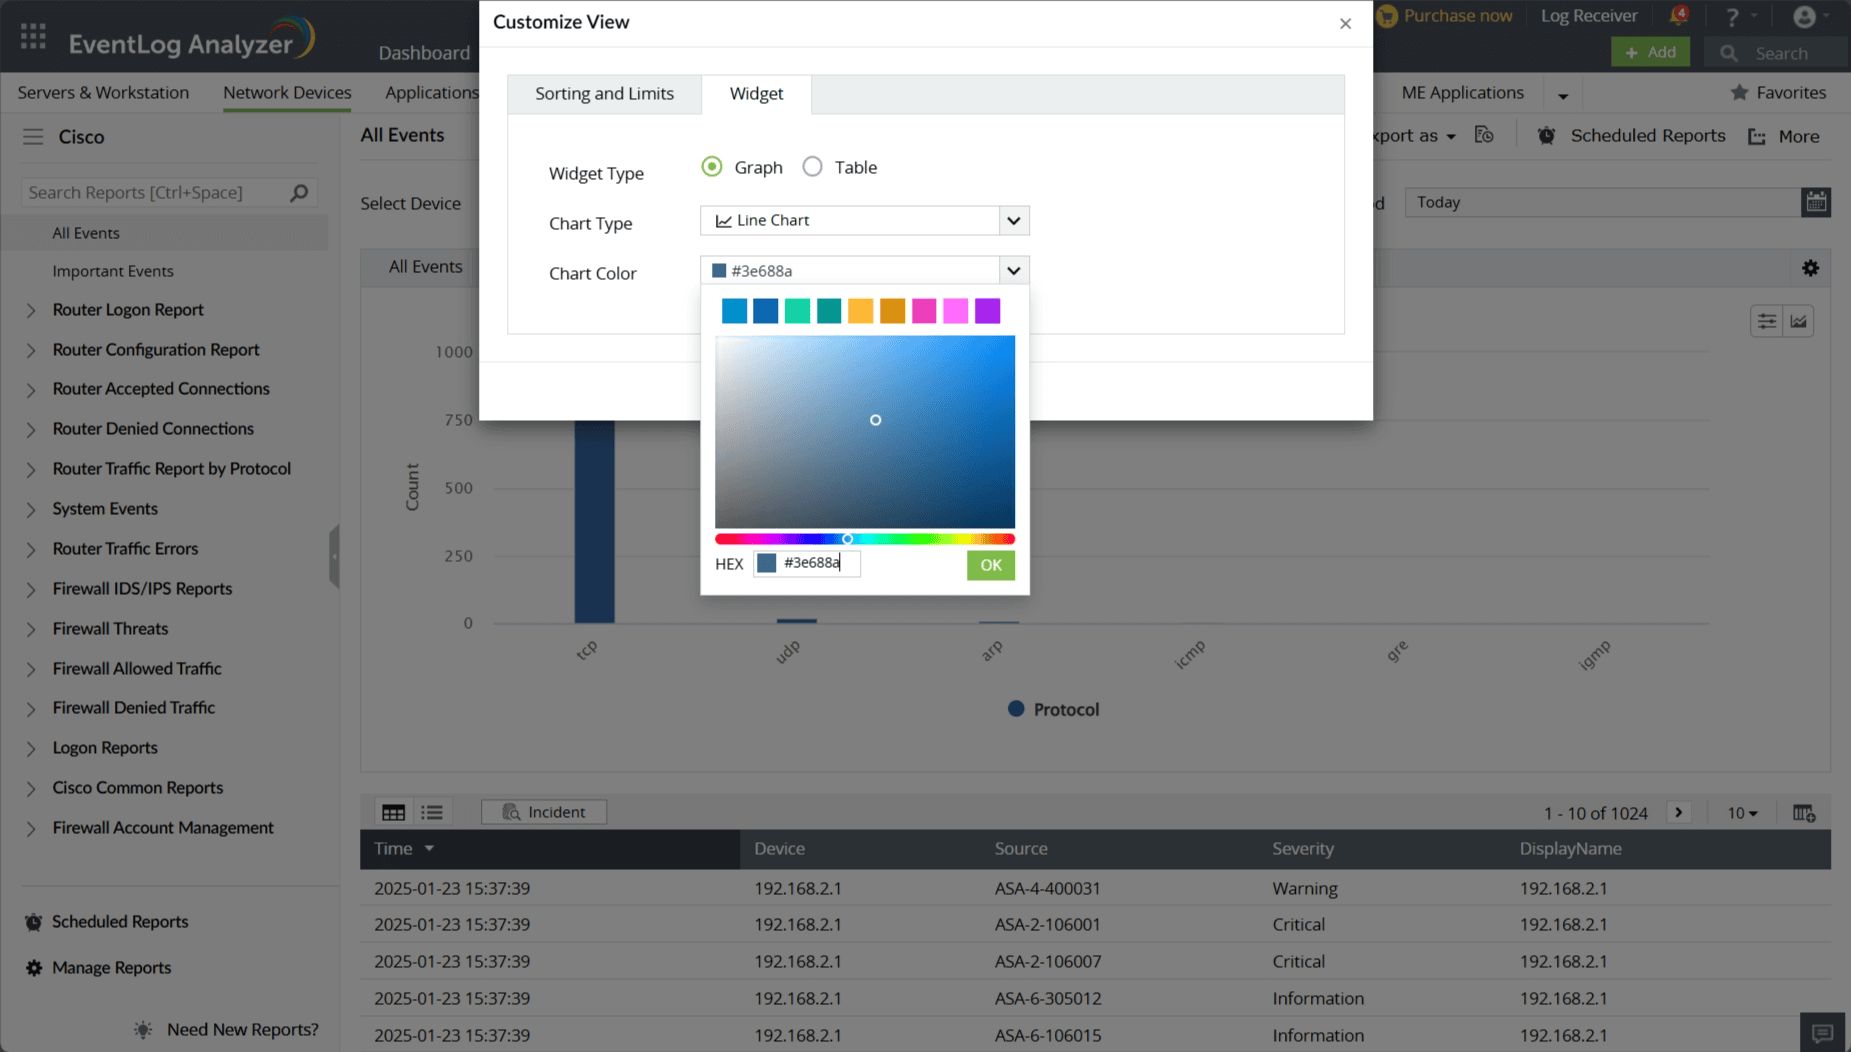Open the apps grid launcher icon
Viewport: 1851px width, 1052px height.
tap(33, 37)
